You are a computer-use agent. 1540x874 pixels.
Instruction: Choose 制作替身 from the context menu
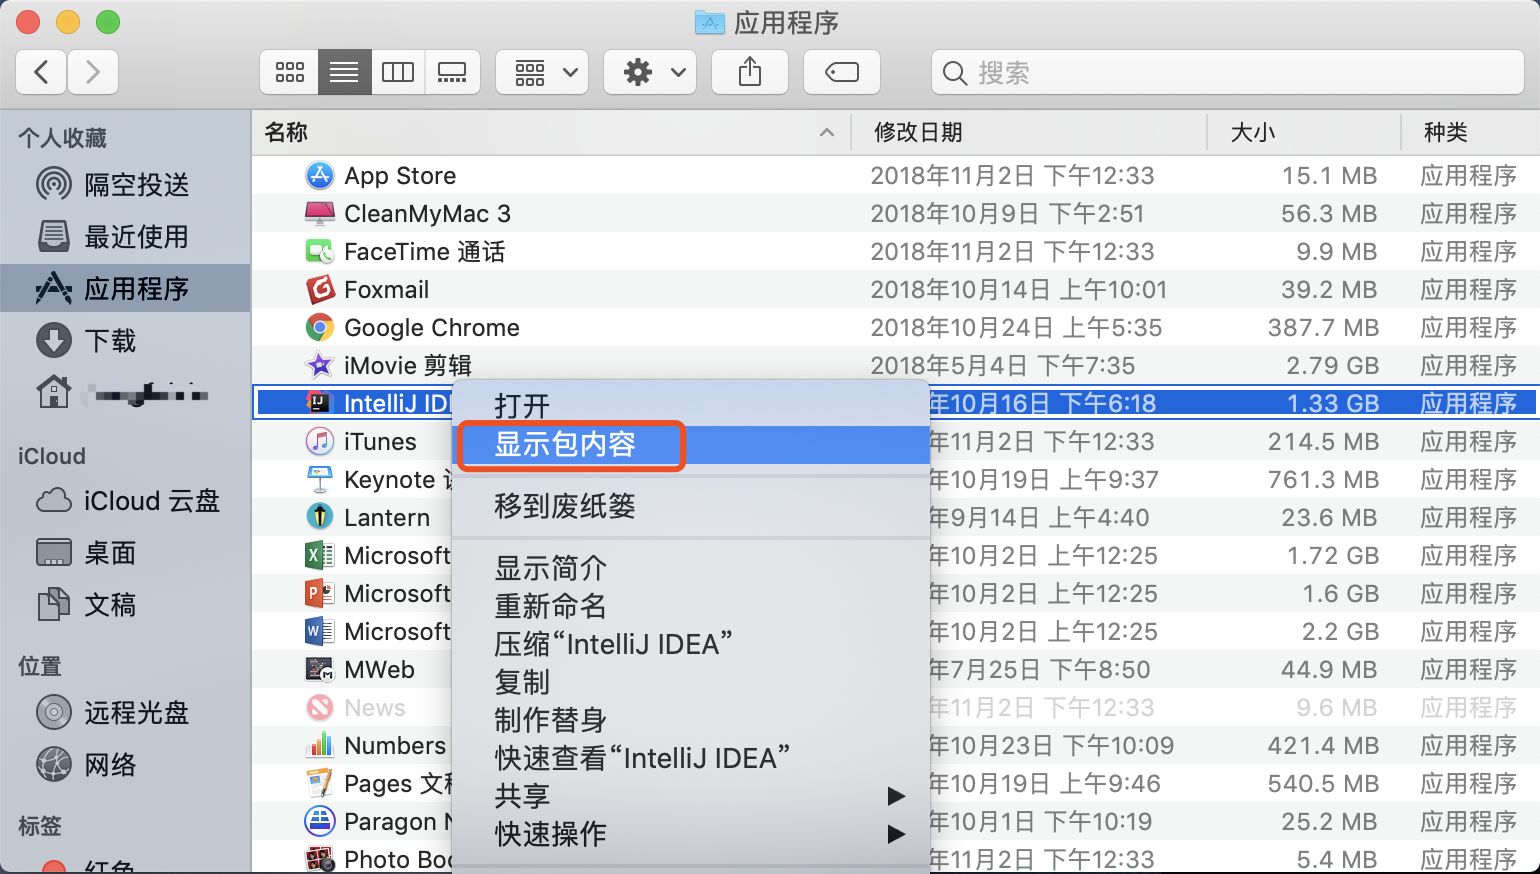pos(691,720)
